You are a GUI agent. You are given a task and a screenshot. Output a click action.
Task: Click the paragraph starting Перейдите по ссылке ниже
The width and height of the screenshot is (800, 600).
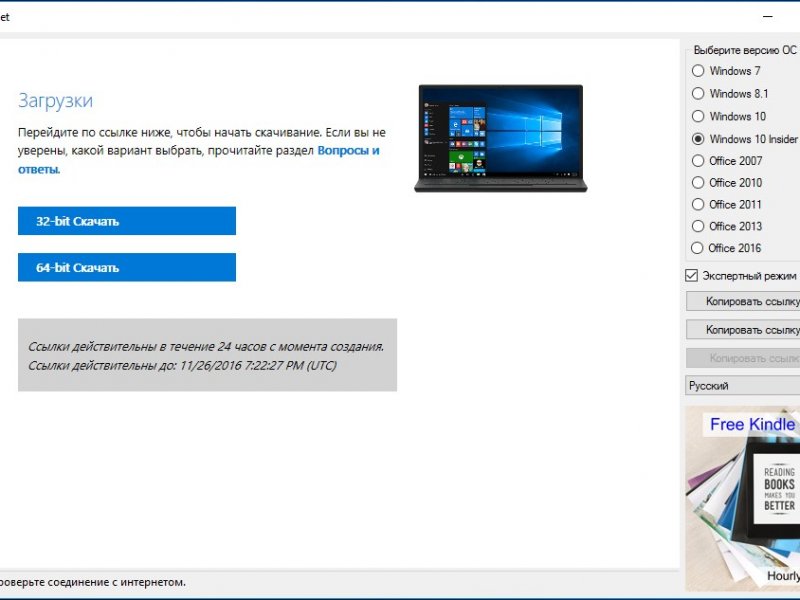pyautogui.click(x=202, y=151)
